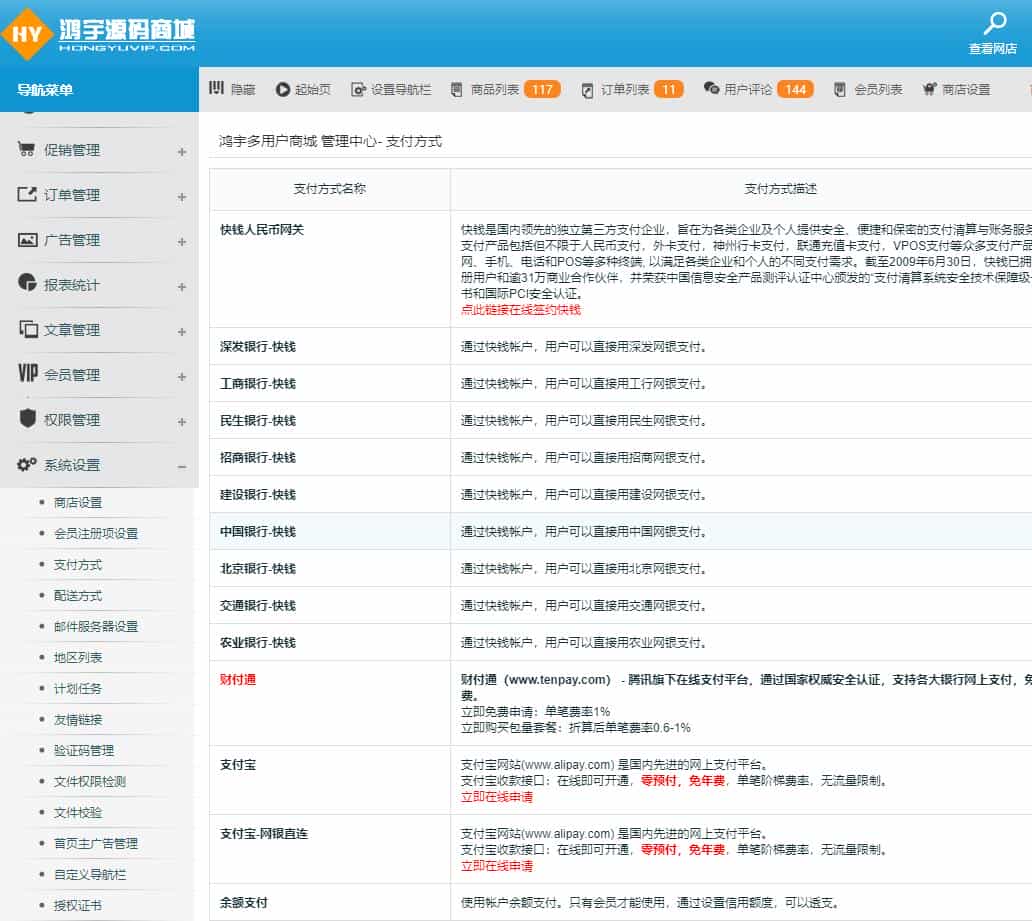The width and height of the screenshot is (1032, 921).
Task: Click the VIP icon for 会员管理
Action: [x=28, y=373]
